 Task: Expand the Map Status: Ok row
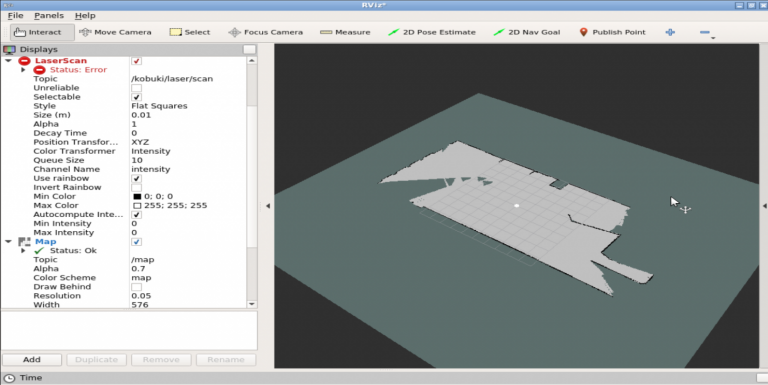[x=23, y=251]
